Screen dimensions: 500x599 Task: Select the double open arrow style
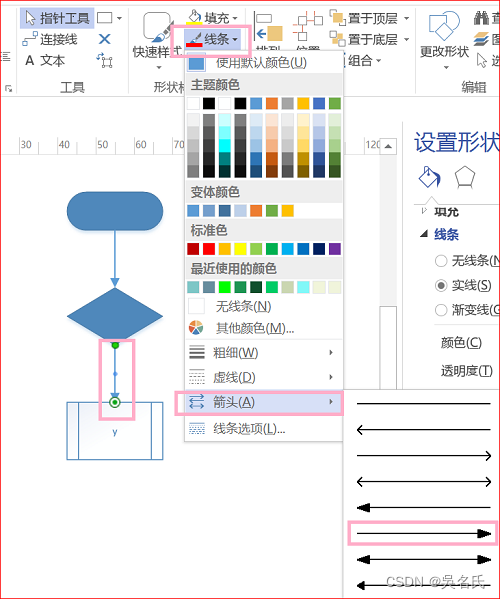coord(423,481)
